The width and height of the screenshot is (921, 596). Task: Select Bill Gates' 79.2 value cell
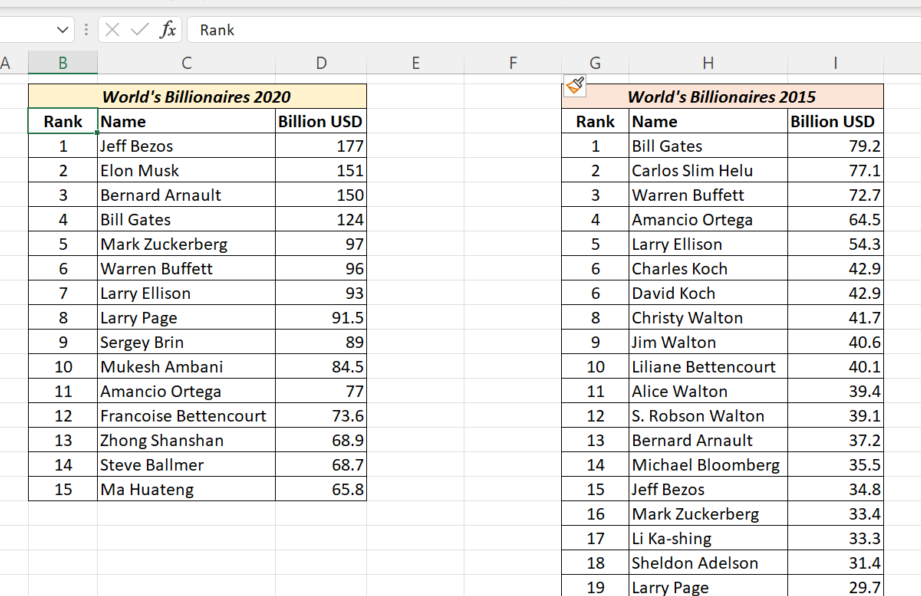pyautogui.click(x=835, y=145)
